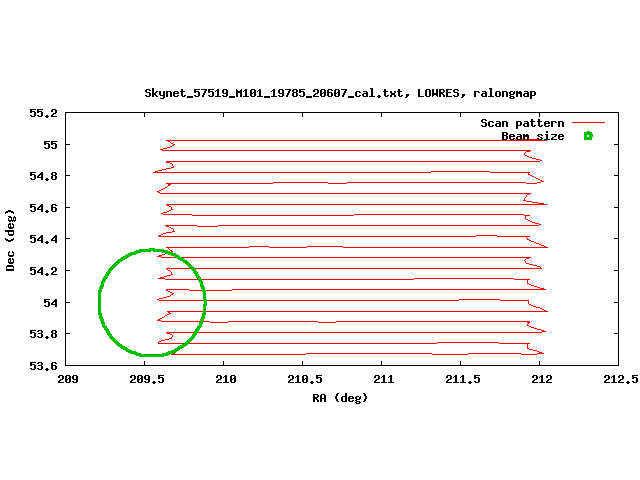
Task: Click the y-axis tick label 54.6
Action: (x=43, y=208)
